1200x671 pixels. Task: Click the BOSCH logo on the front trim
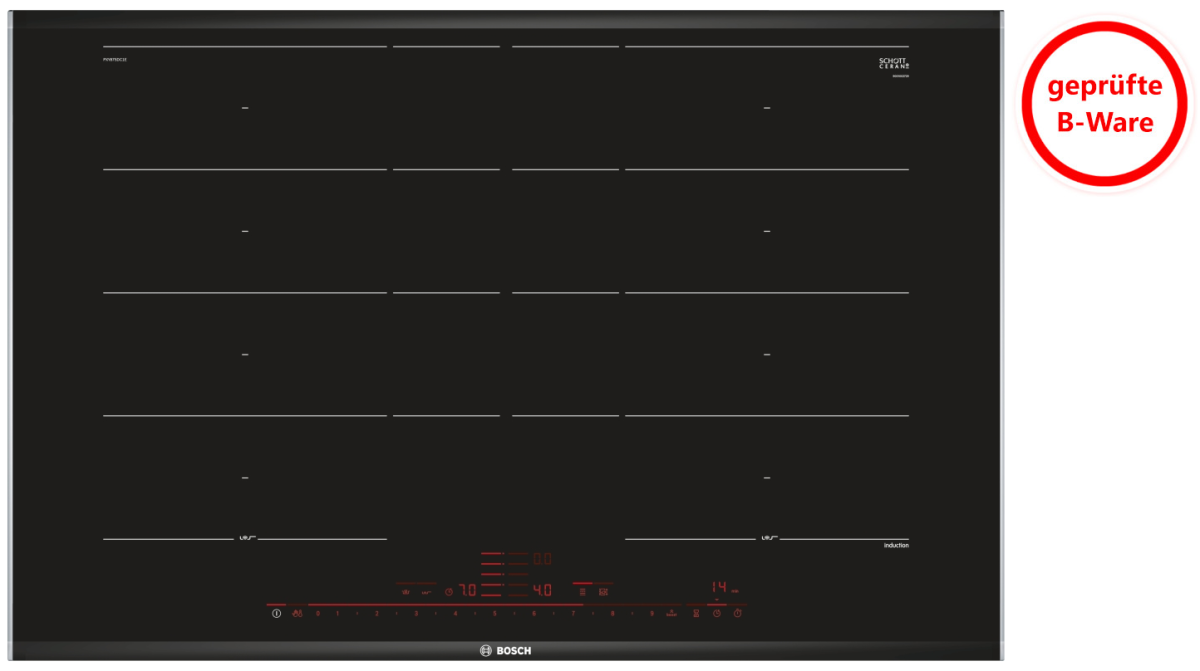click(x=506, y=651)
